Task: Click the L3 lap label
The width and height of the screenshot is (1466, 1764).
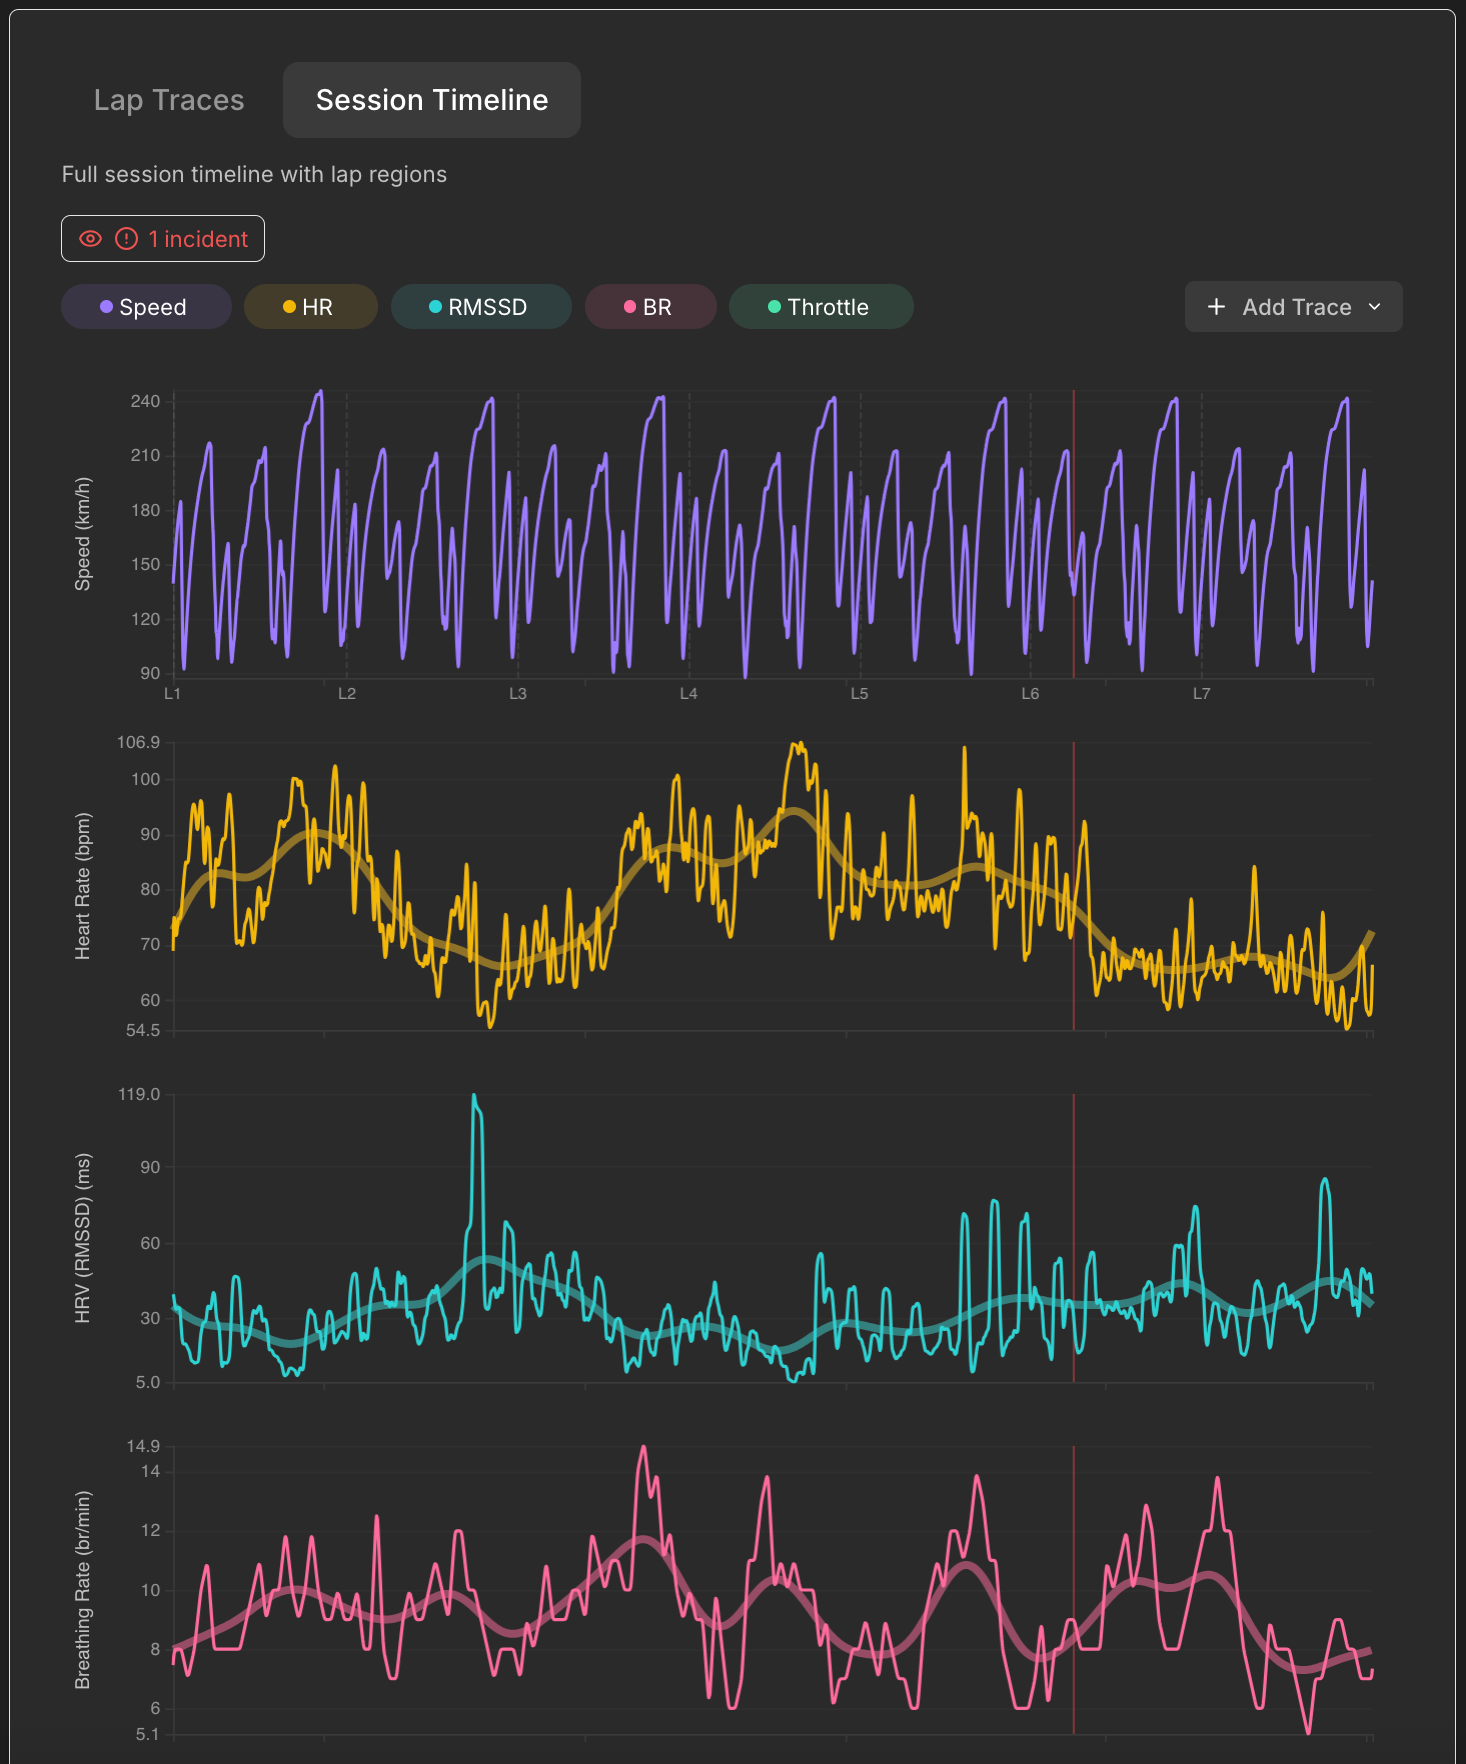Action: pyautogui.click(x=518, y=694)
